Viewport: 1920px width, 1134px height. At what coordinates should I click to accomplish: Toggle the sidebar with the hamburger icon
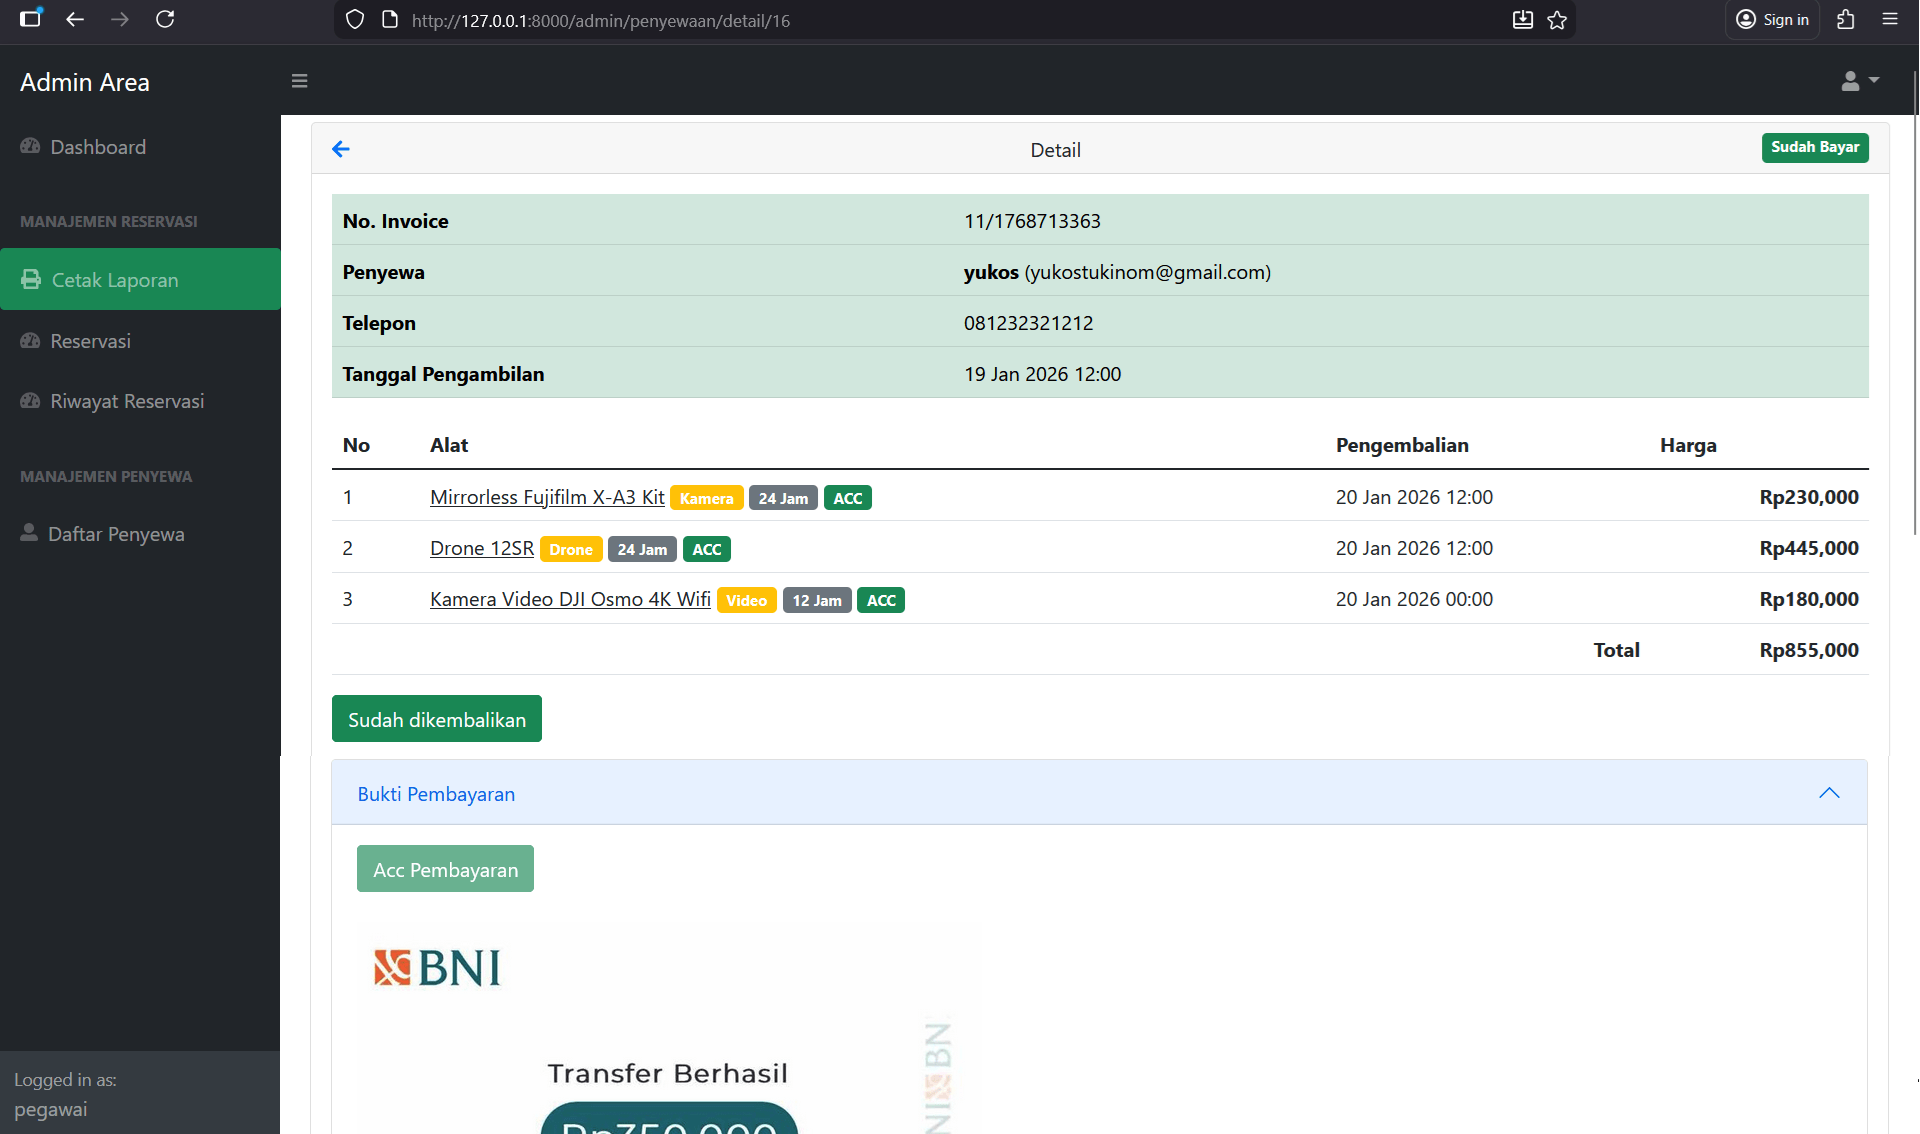click(x=299, y=81)
